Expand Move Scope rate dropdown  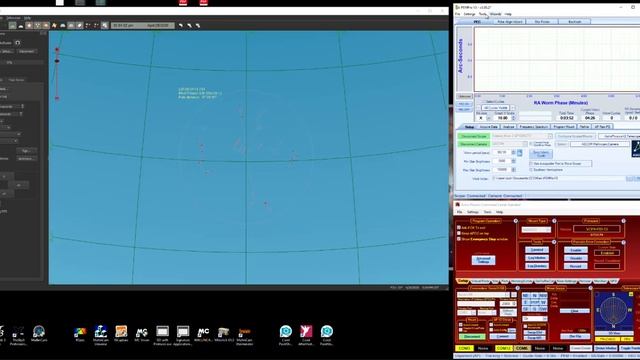click(535, 318)
